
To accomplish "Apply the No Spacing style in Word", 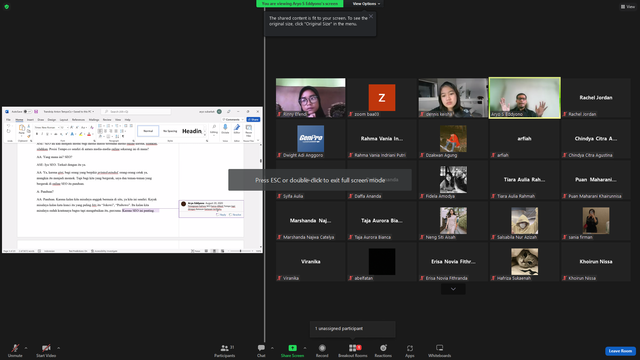I will click(x=170, y=131).
